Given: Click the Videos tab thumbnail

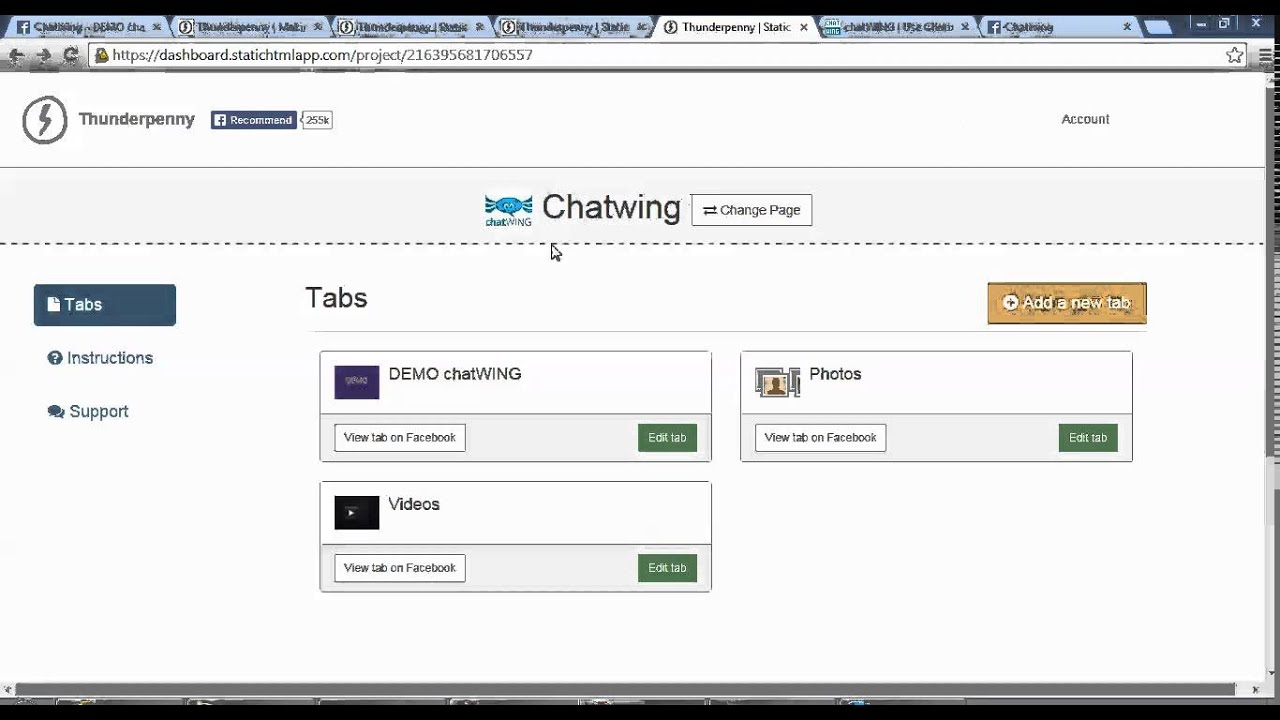Looking at the screenshot, I should 357,512.
